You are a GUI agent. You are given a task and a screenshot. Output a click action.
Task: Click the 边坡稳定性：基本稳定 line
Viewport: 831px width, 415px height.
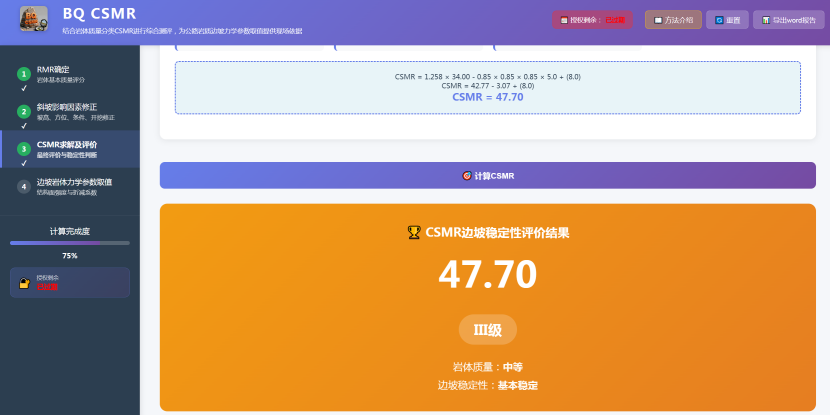point(488,386)
